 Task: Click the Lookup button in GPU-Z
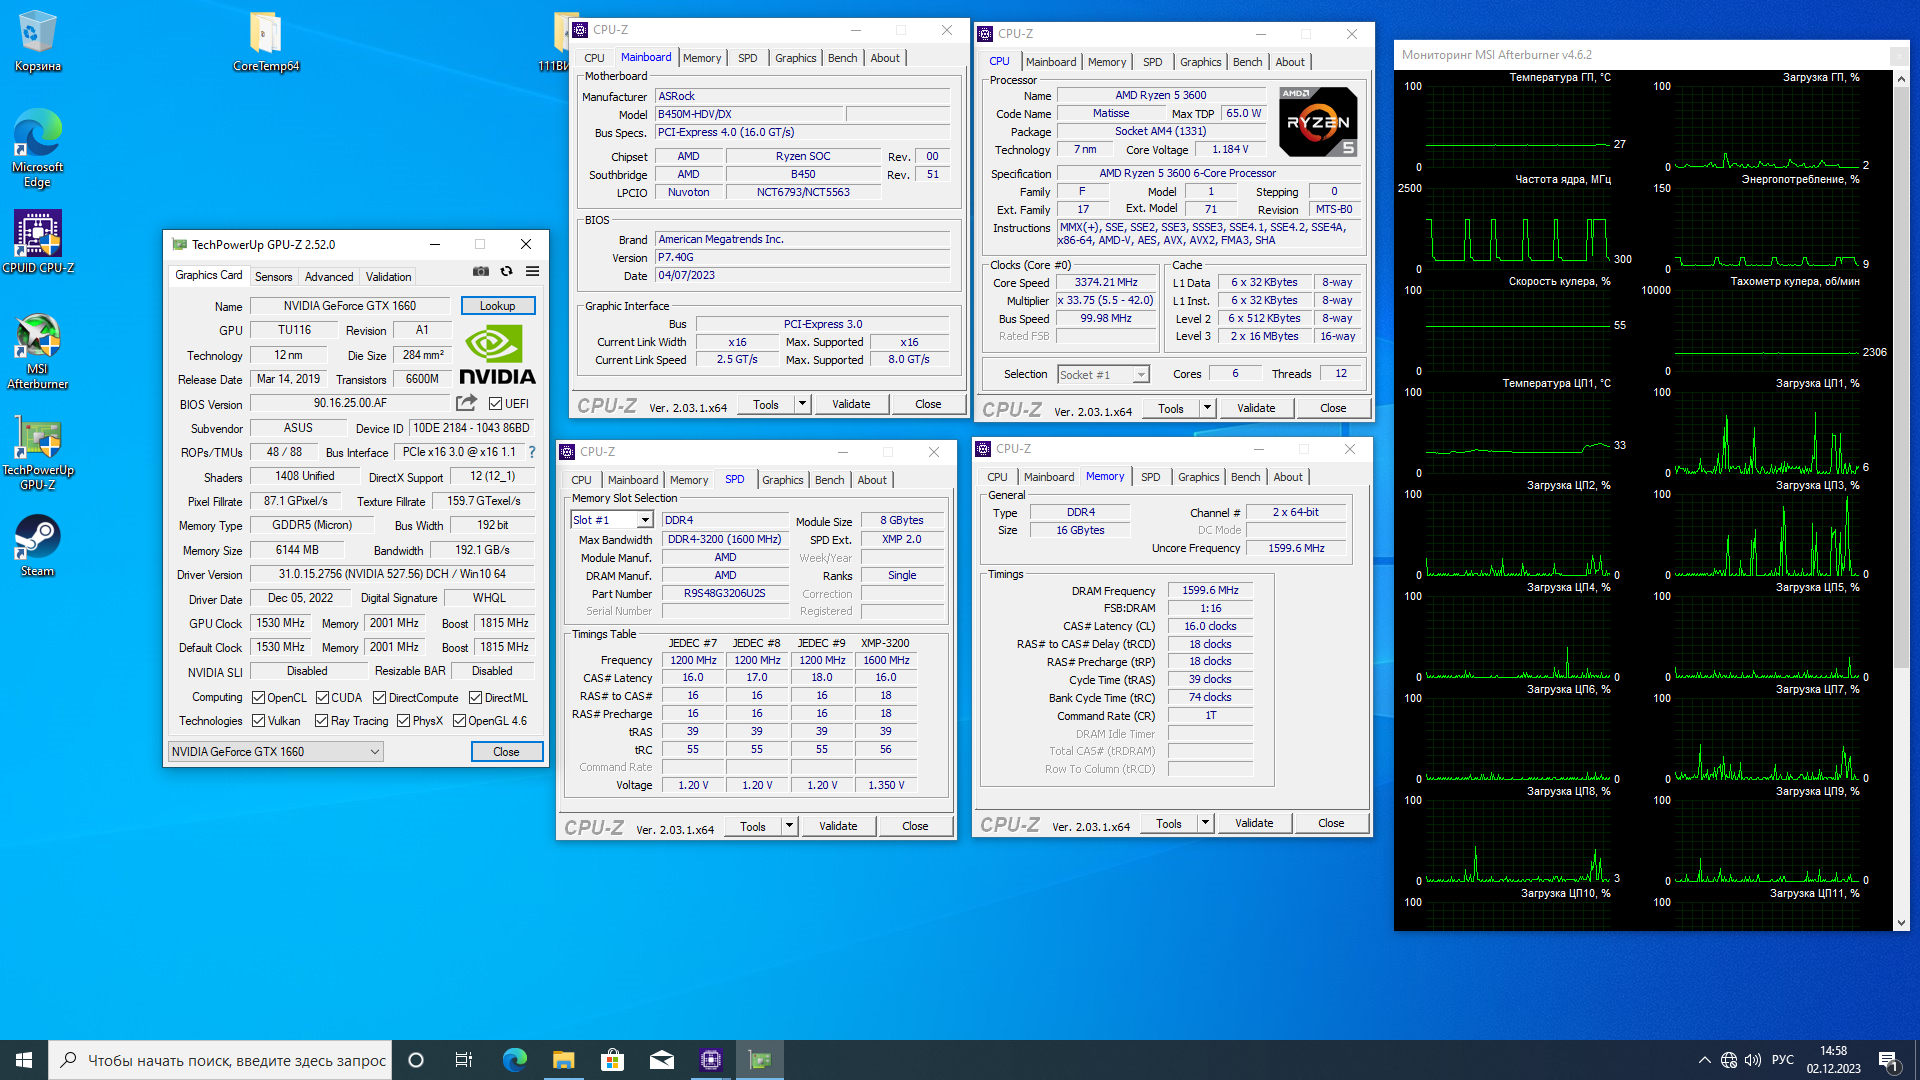point(497,306)
